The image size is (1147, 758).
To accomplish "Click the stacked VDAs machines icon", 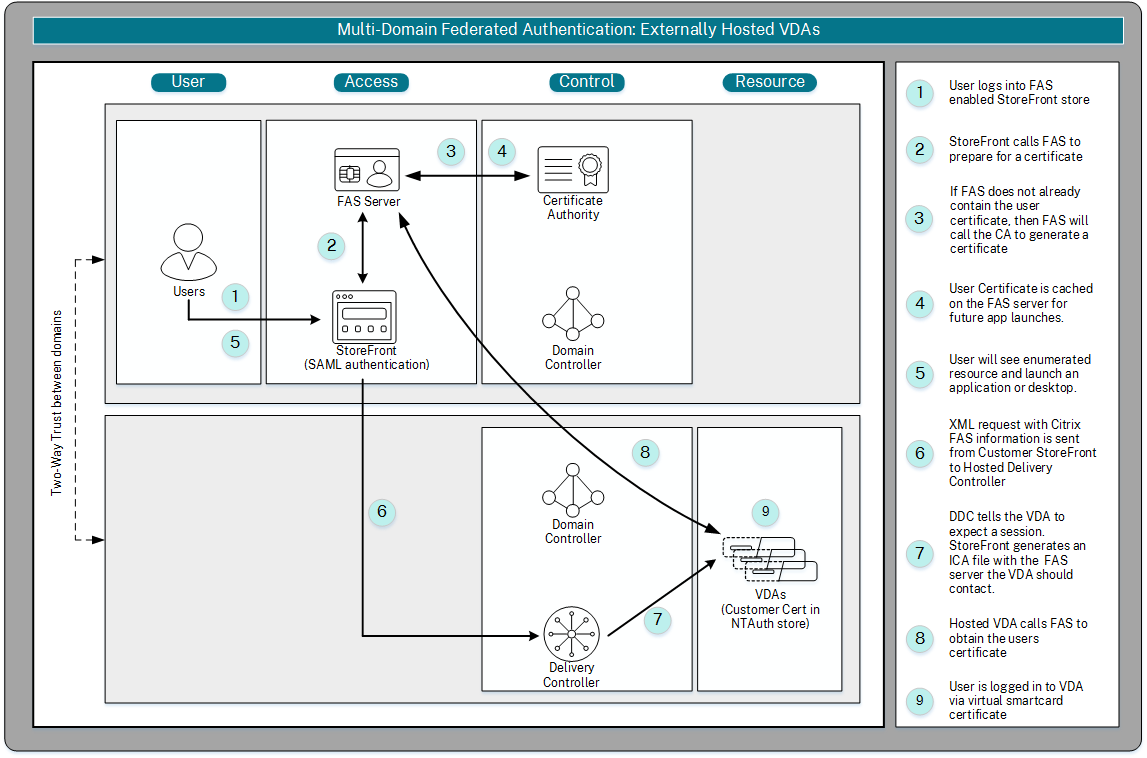I will click(770, 560).
